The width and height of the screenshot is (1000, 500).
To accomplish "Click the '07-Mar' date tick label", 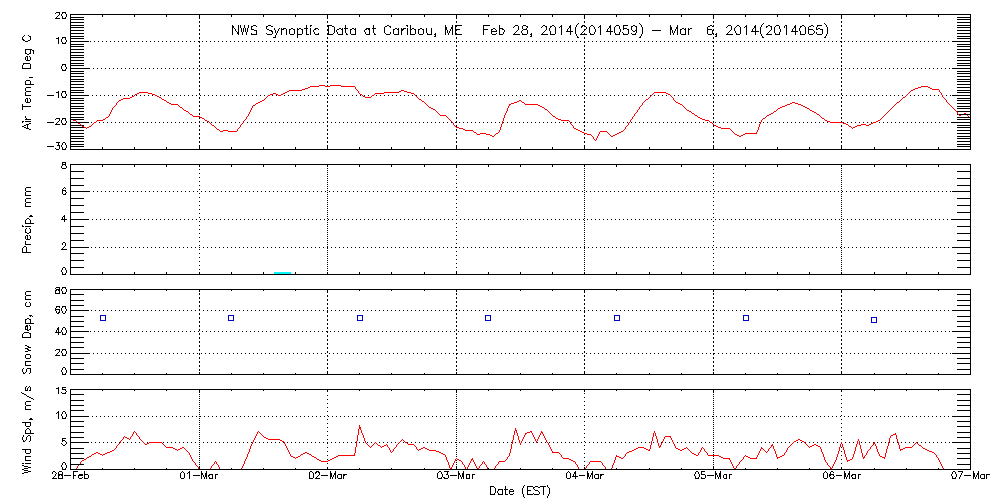I will [x=970, y=478].
